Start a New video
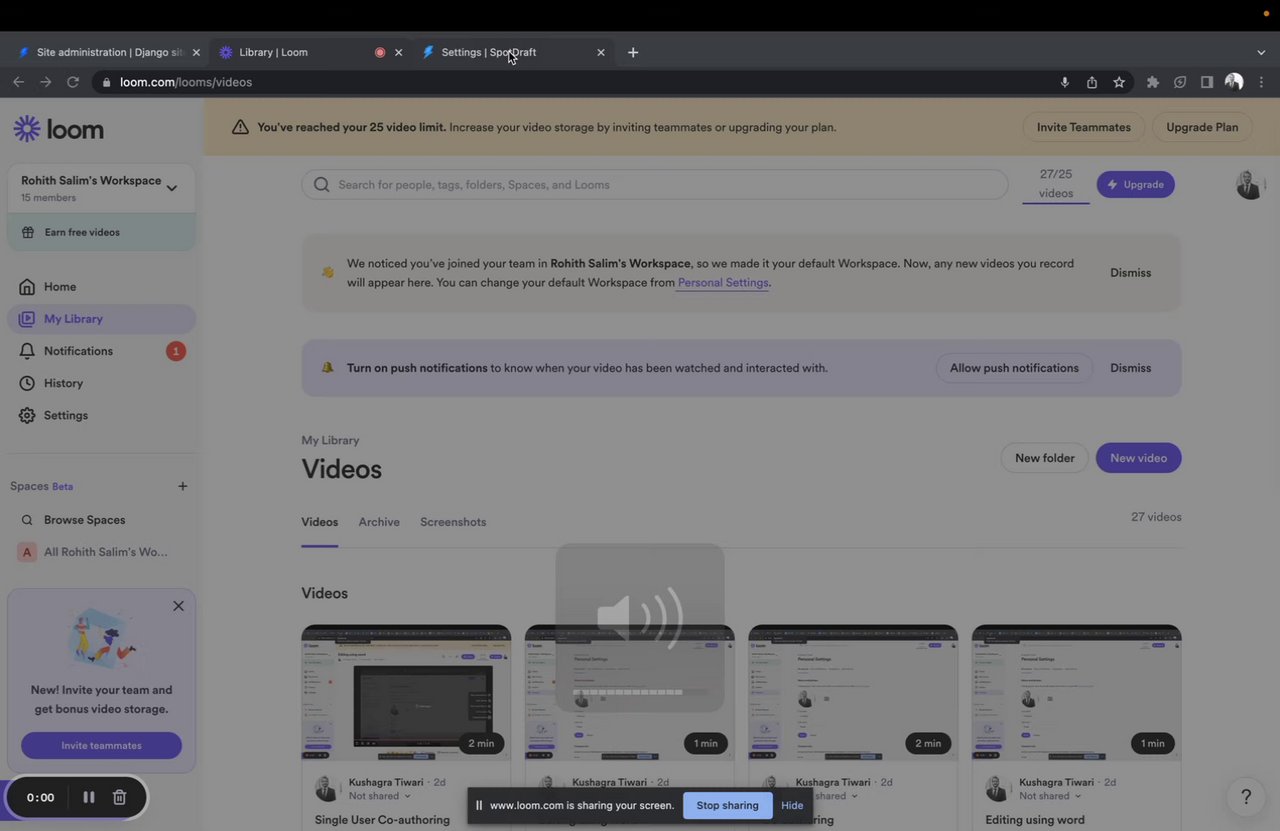The image size is (1280, 831). 1139,458
